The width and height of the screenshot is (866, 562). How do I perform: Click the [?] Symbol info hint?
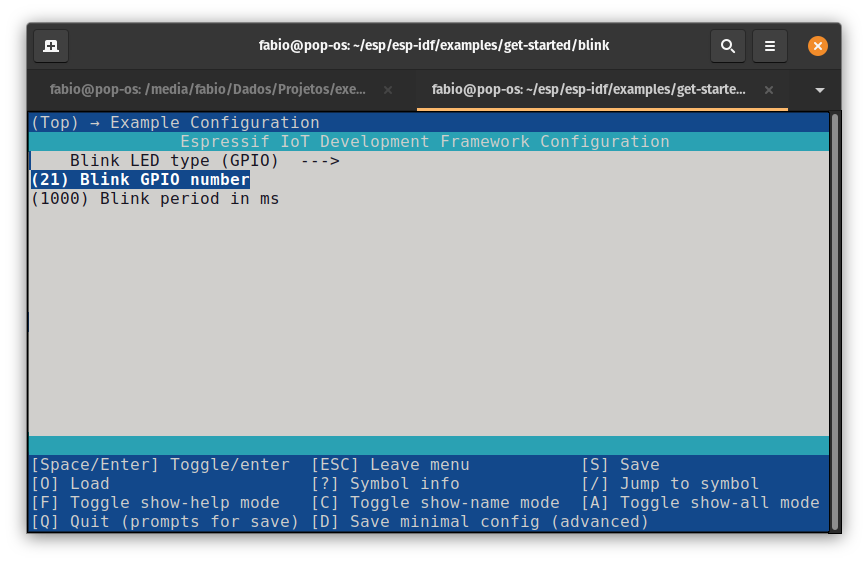pos(386,484)
